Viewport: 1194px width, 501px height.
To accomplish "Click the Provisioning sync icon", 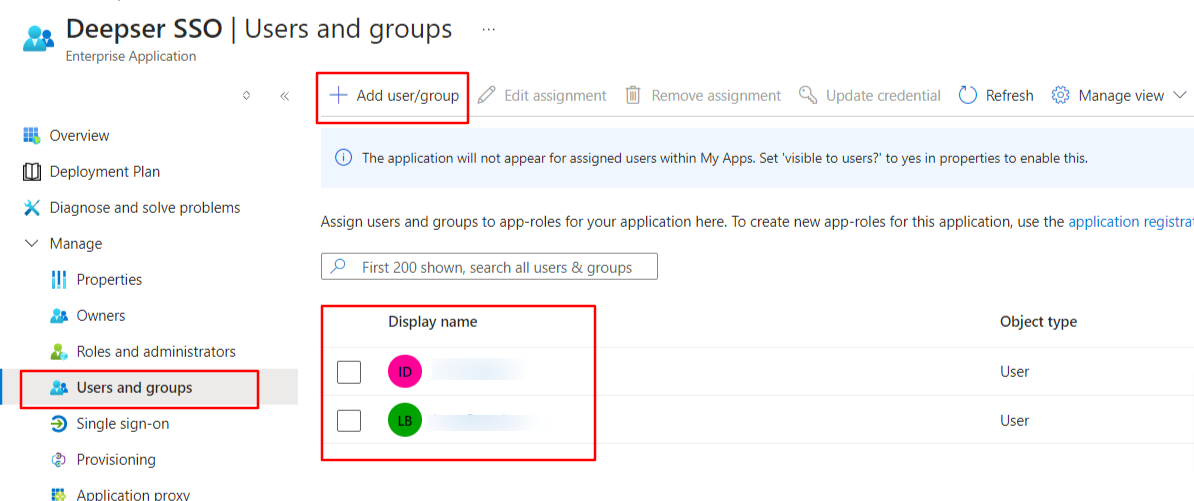I will (x=59, y=460).
